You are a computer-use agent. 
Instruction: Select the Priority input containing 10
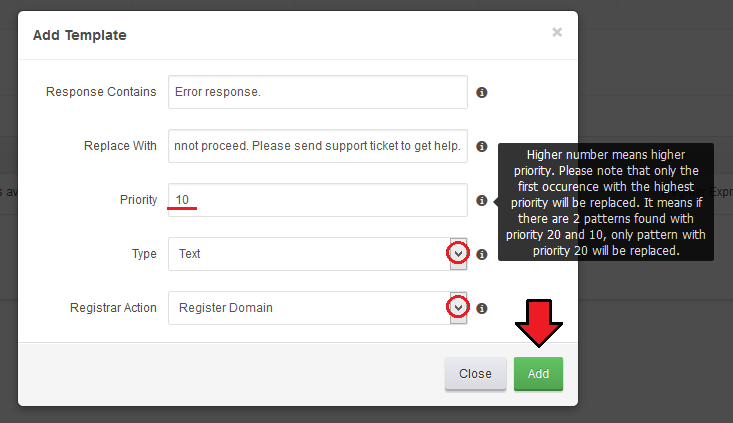click(317, 200)
